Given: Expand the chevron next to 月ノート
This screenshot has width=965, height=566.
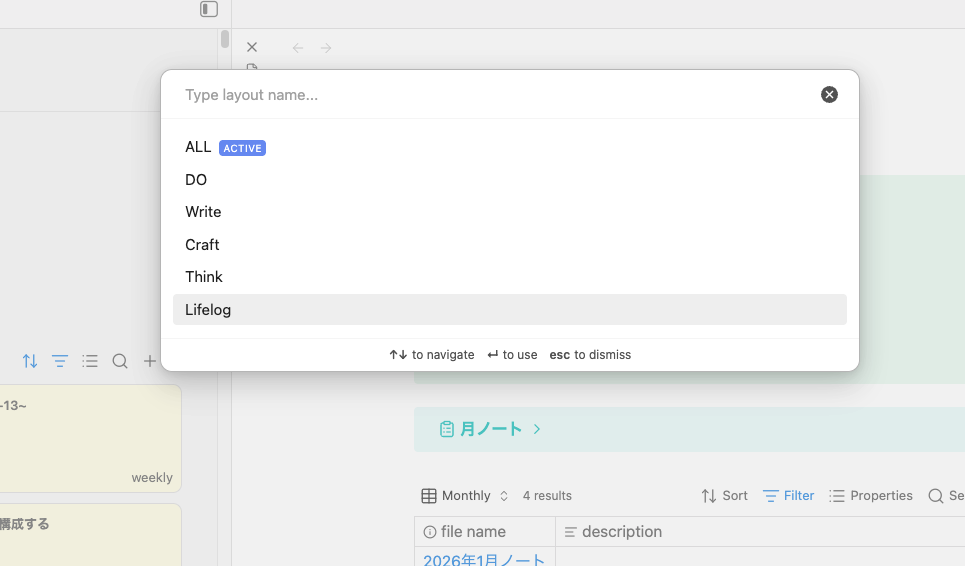Looking at the screenshot, I should pos(537,429).
